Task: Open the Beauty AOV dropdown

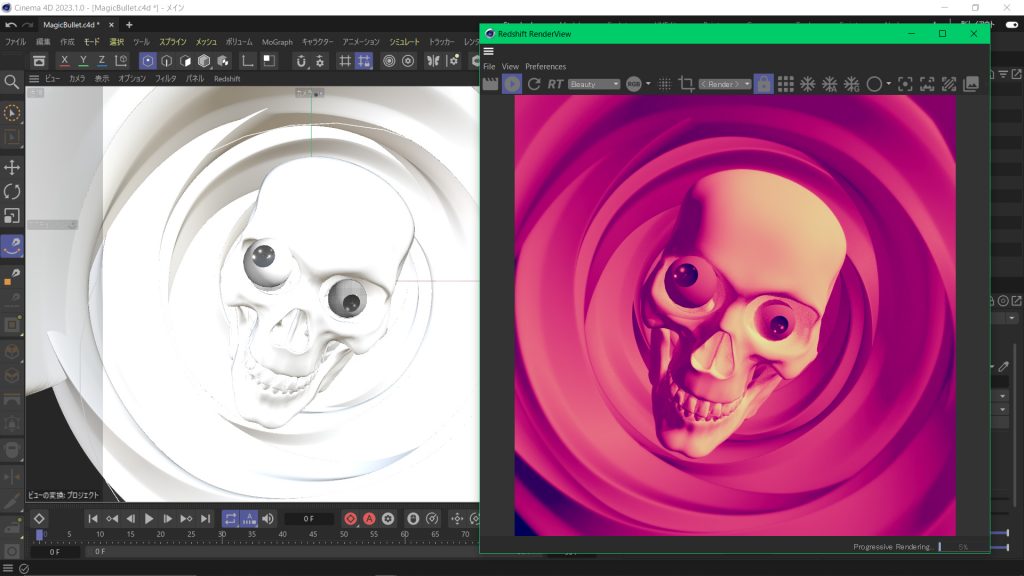Action: pyautogui.click(x=594, y=84)
